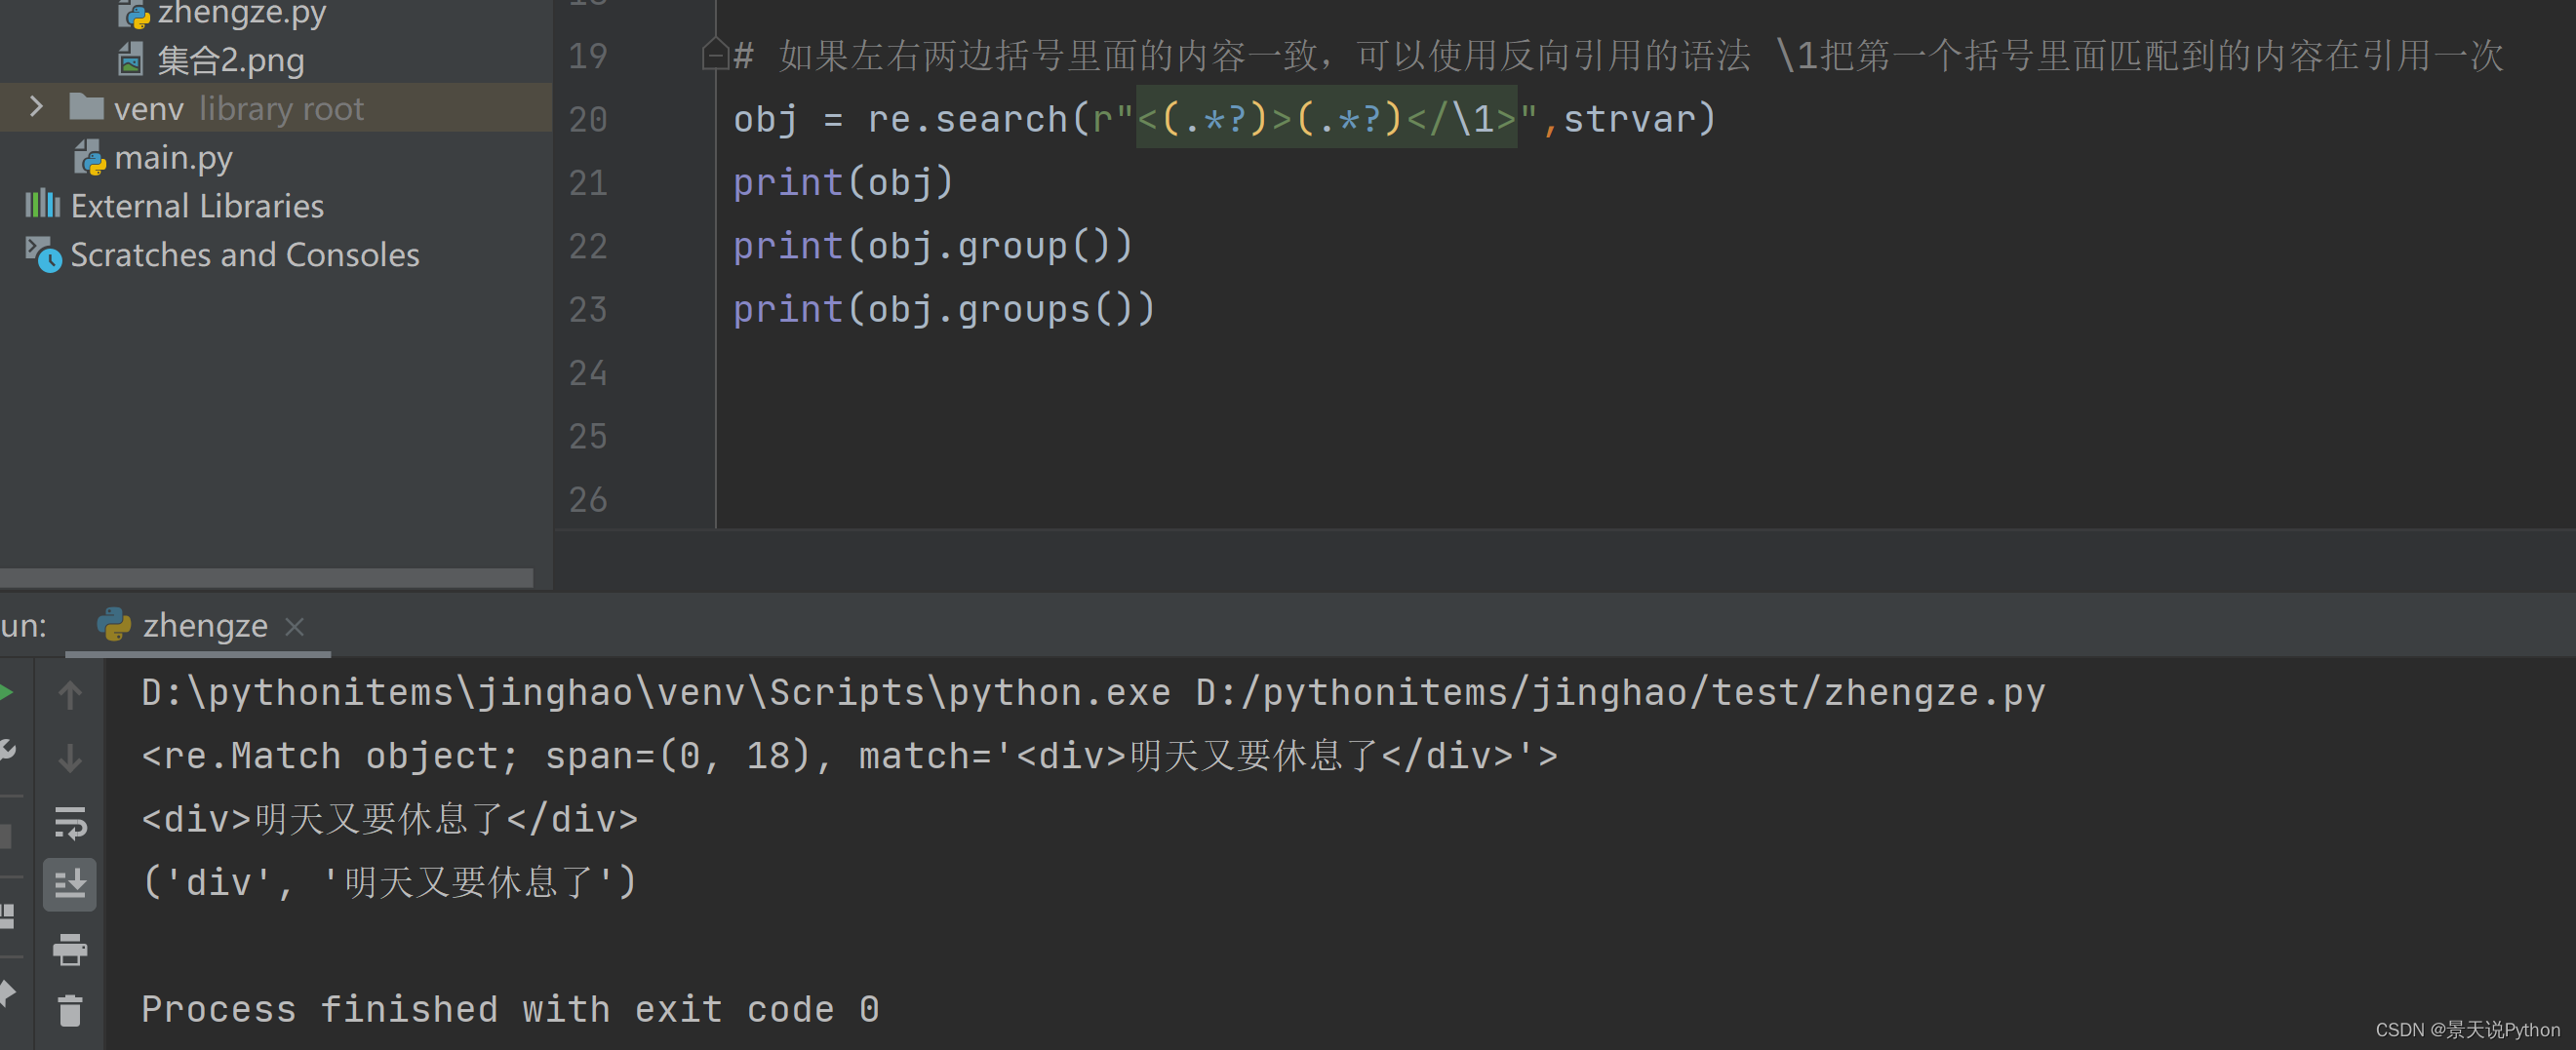Clear console with the trash icon
The image size is (2576, 1050).
pos(70,1010)
